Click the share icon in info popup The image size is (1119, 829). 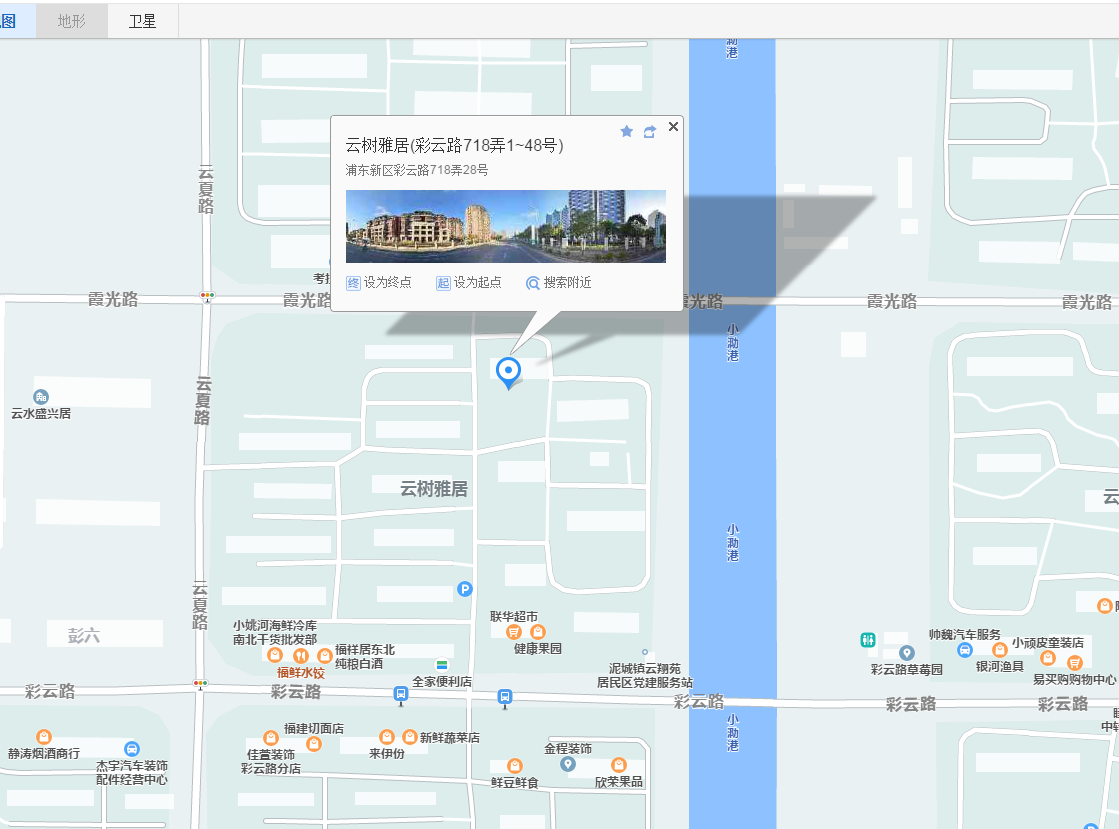pos(650,131)
